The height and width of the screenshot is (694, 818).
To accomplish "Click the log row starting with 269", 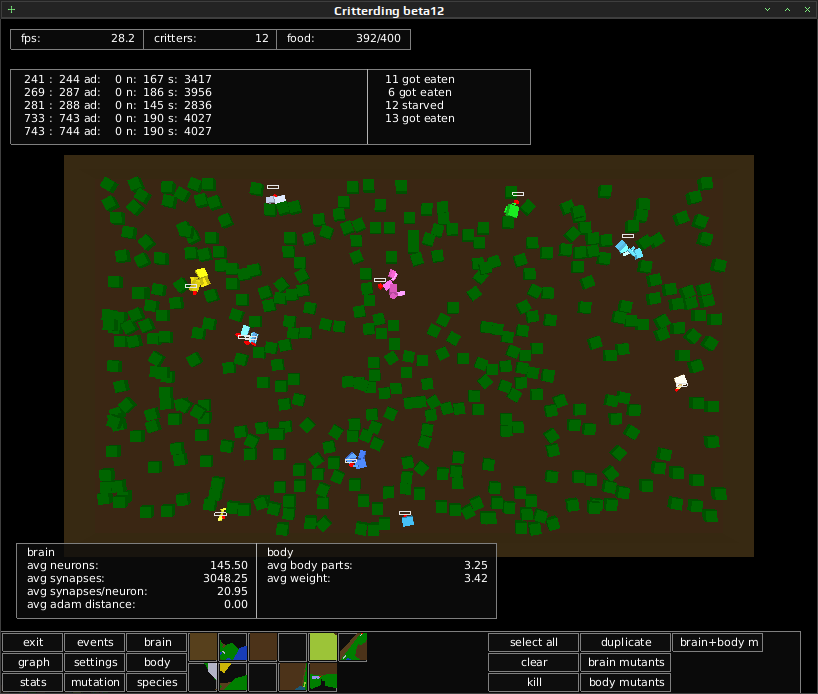I will coord(118,92).
